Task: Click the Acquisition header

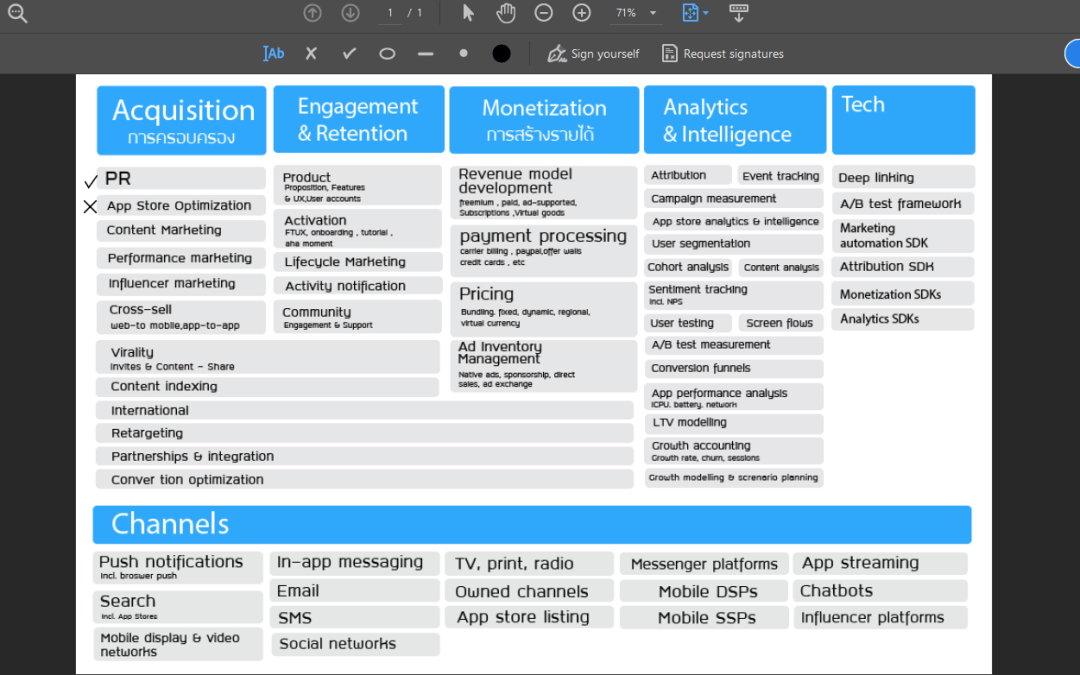Action: tap(182, 120)
